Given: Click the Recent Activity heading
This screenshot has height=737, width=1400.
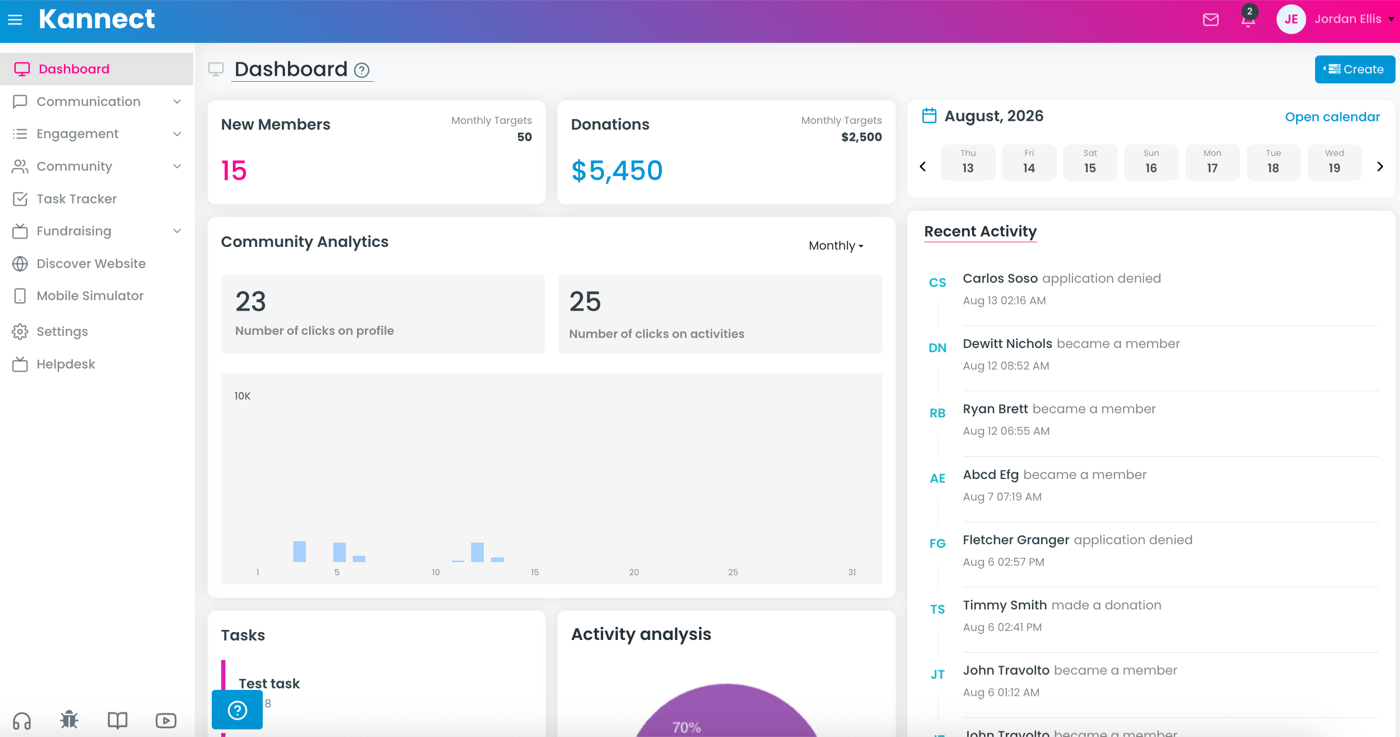Looking at the screenshot, I should (980, 231).
